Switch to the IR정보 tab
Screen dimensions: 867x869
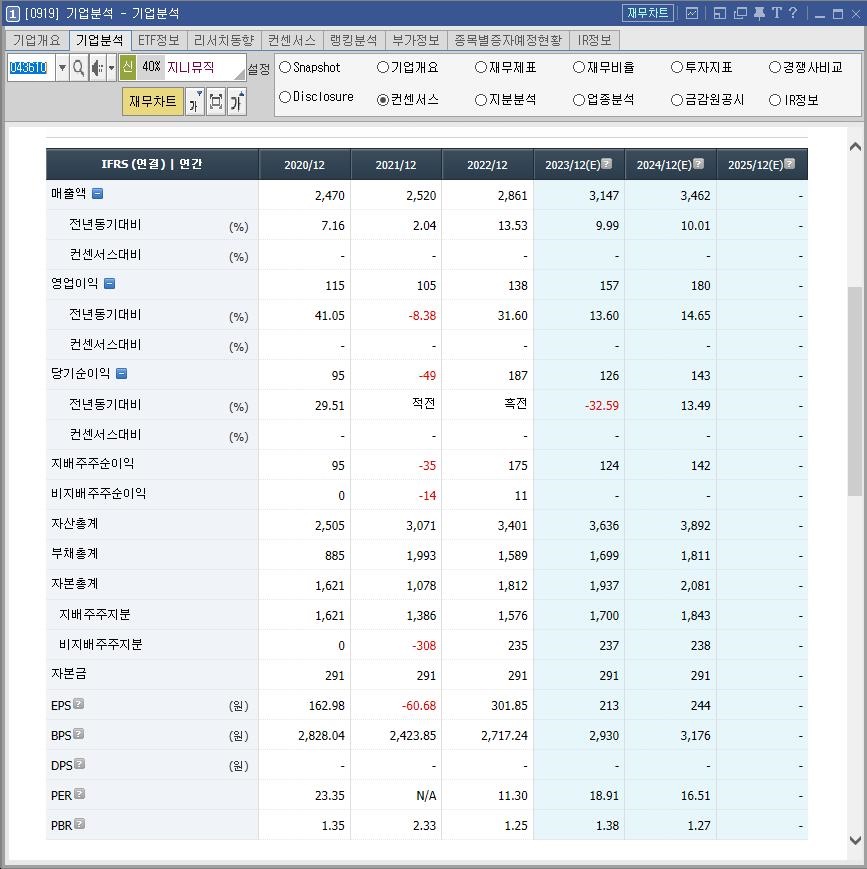[594, 40]
